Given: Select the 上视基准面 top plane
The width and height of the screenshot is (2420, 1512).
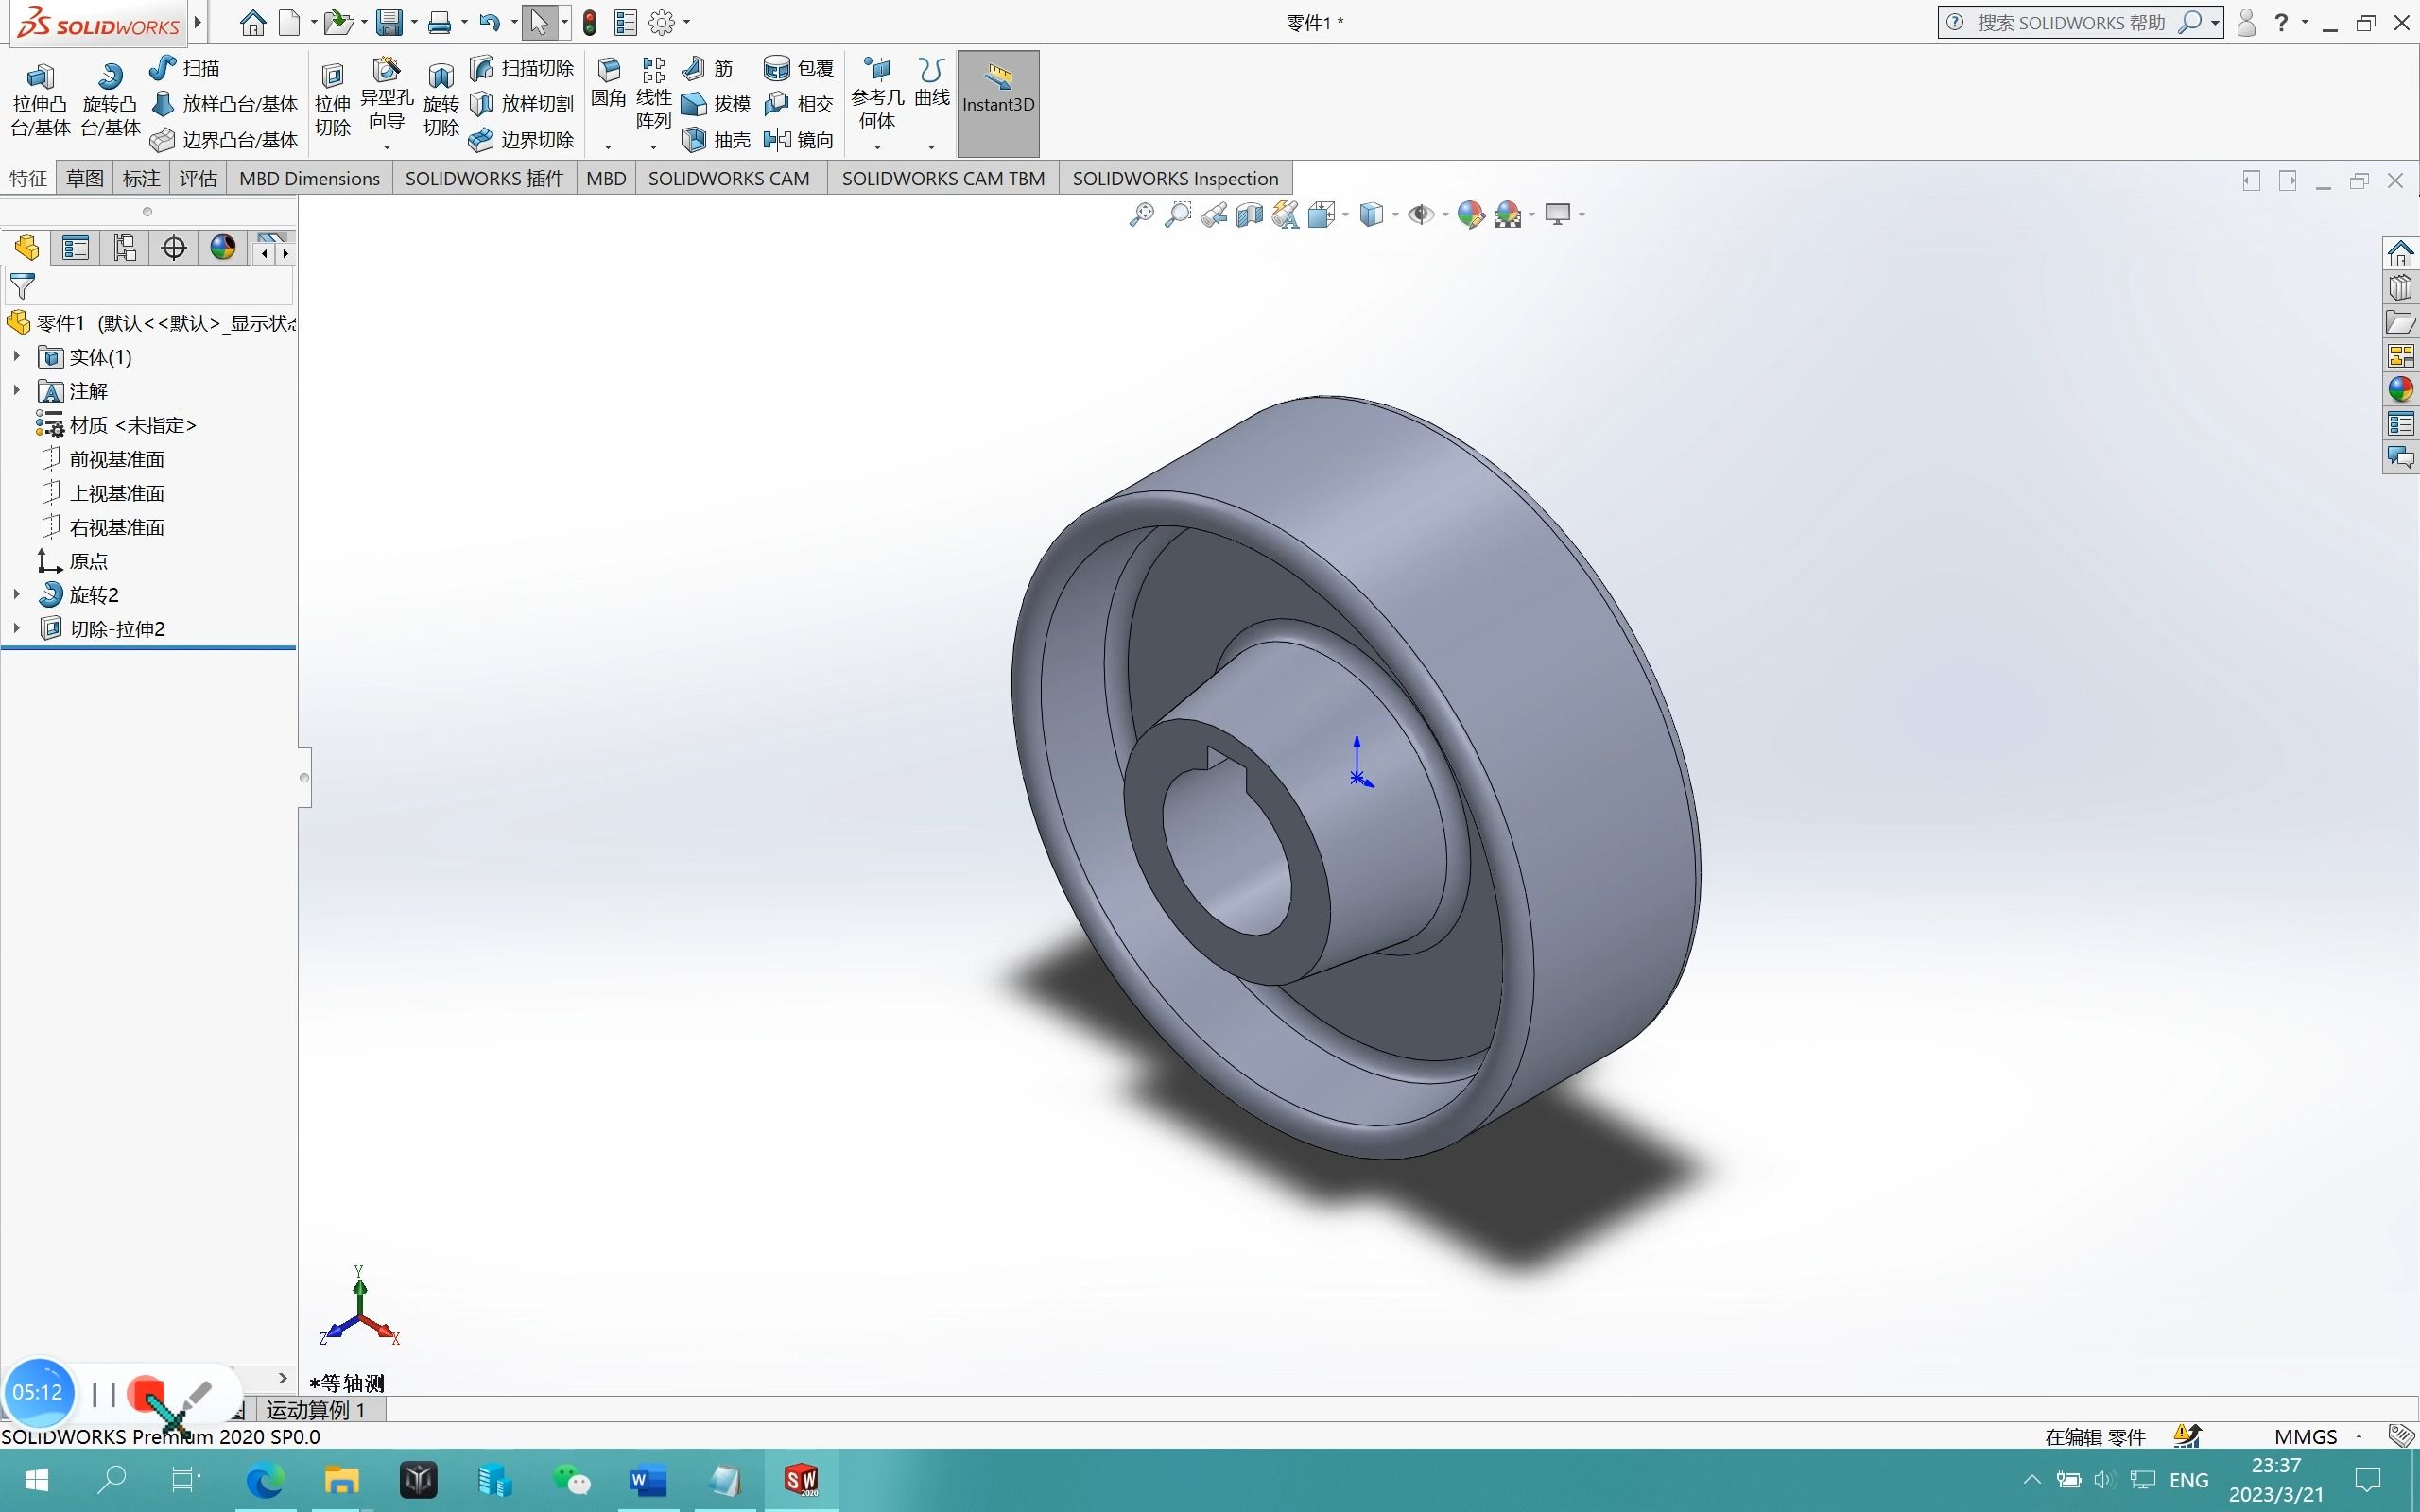Looking at the screenshot, I should [102, 493].
